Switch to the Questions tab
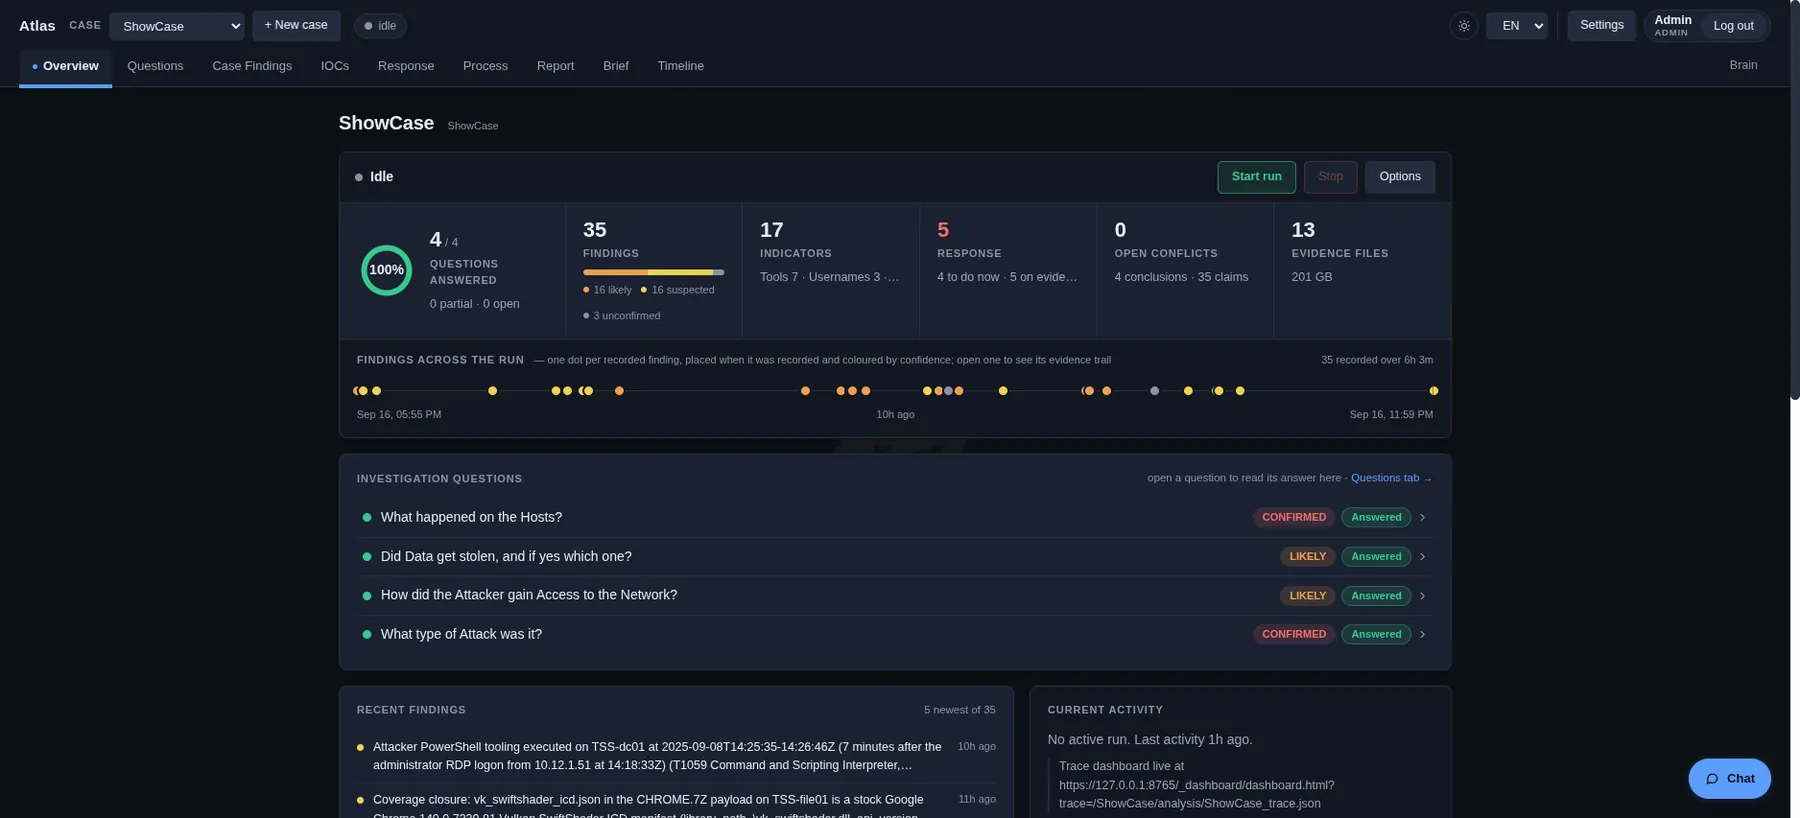This screenshot has width=1800, height=818. tap(155, 66)
